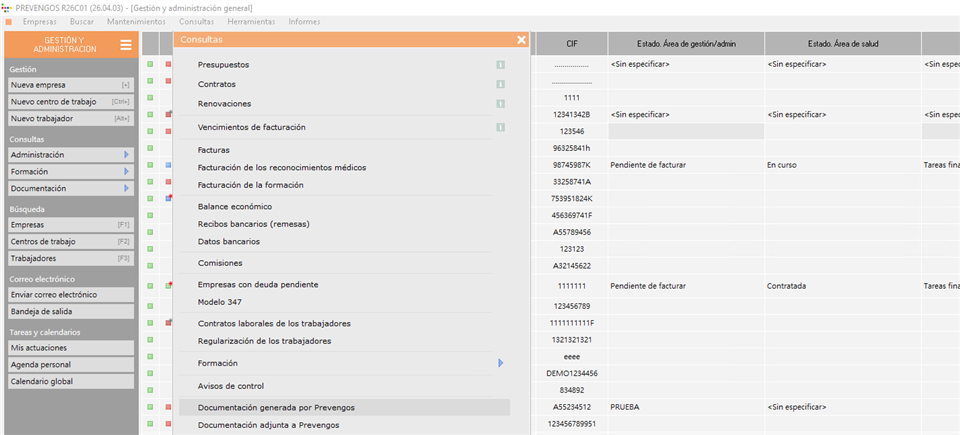Open the Mantenimientos menu
The width and height of the screenshot is (960, 435).
pos(136,21)
